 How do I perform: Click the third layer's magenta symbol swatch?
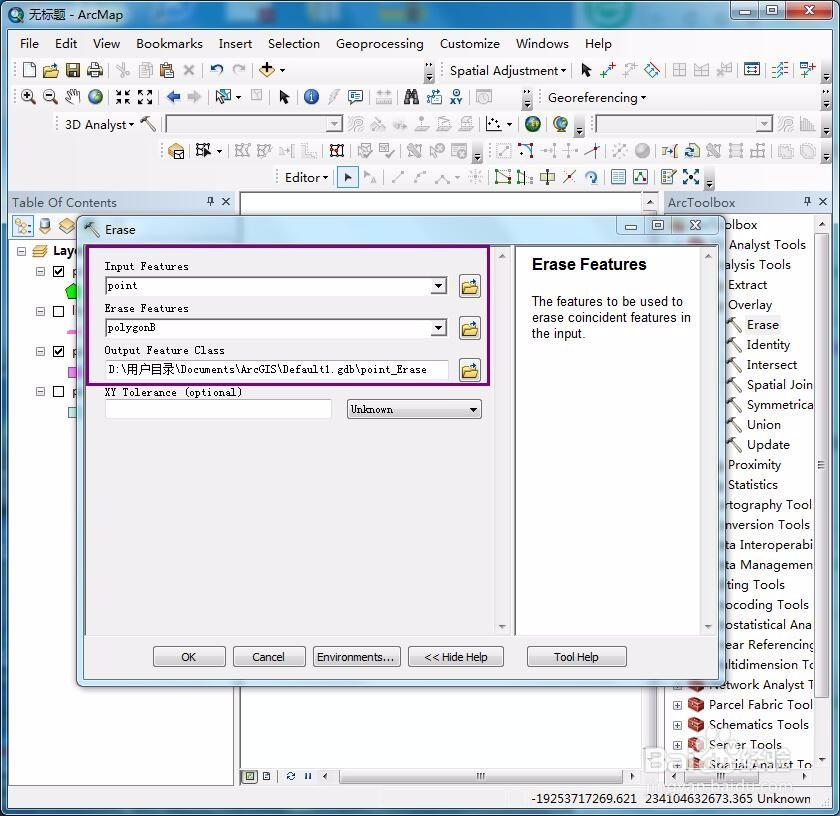(72, 372)
